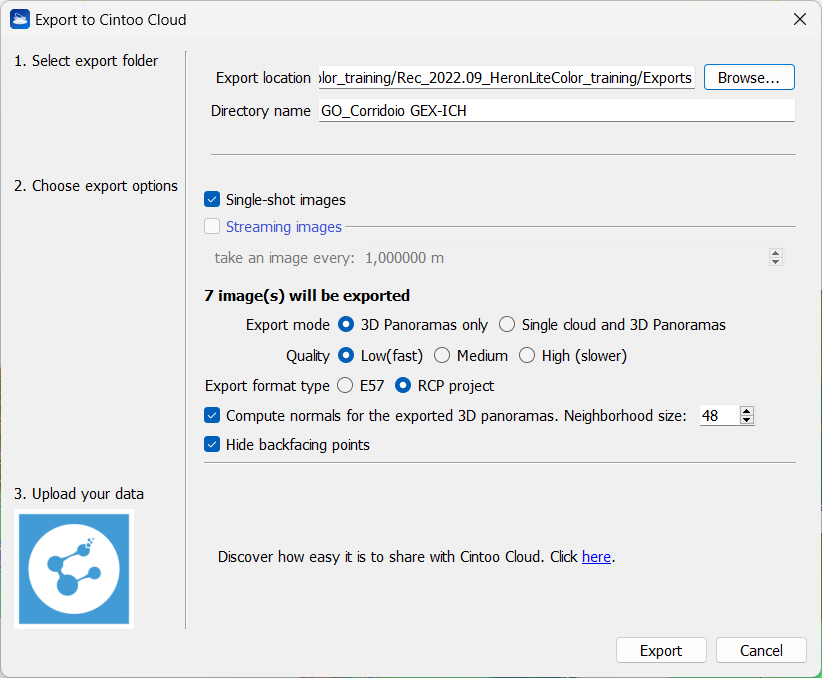Select 3D Panoramas only export mode
The image size is (822, 678).
tap(347, 325)
